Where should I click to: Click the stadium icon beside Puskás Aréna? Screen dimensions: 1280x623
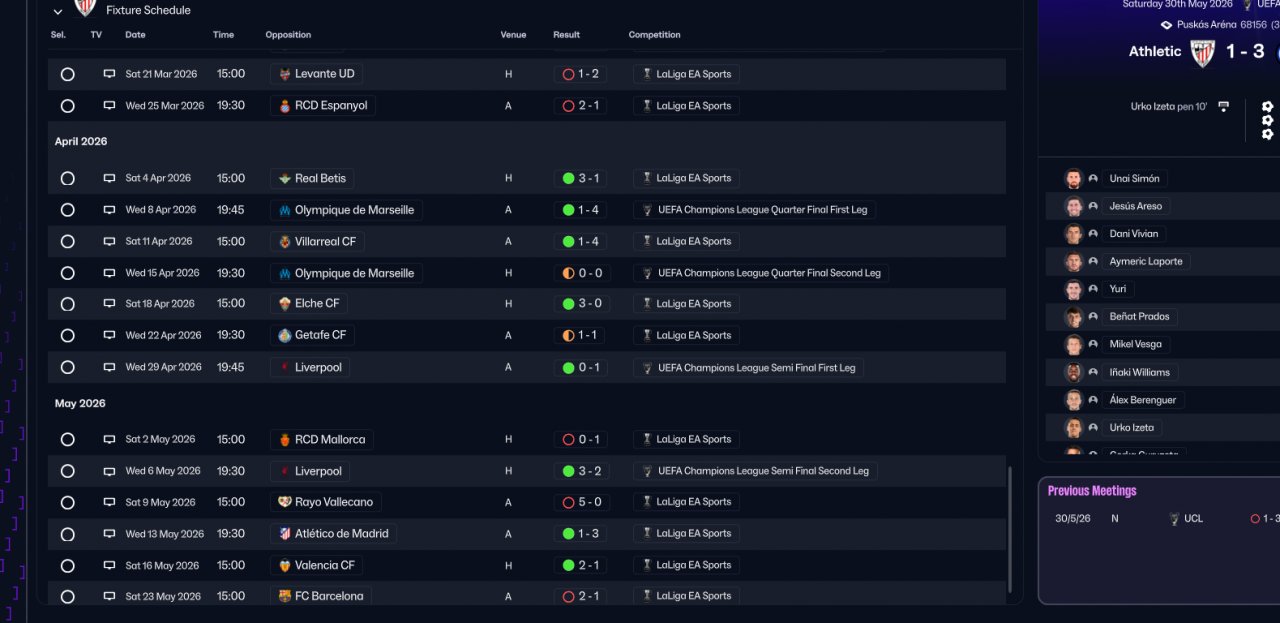point(1166,25)
